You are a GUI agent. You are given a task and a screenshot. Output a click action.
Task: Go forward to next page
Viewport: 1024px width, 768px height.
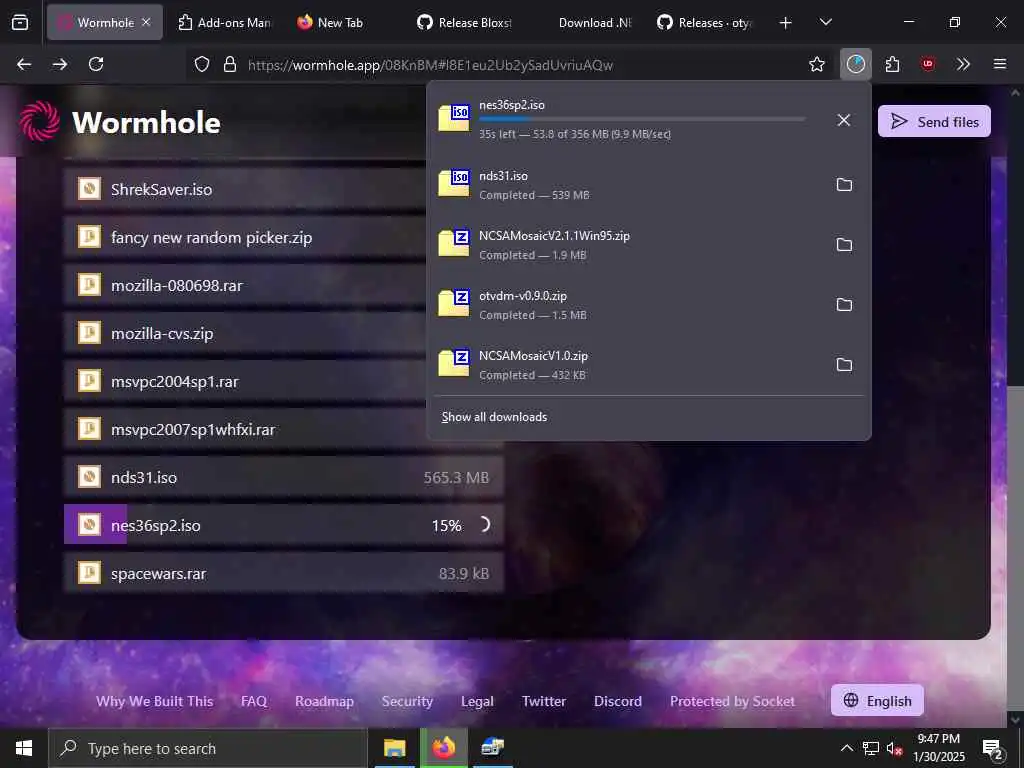[x=60, y=64]
